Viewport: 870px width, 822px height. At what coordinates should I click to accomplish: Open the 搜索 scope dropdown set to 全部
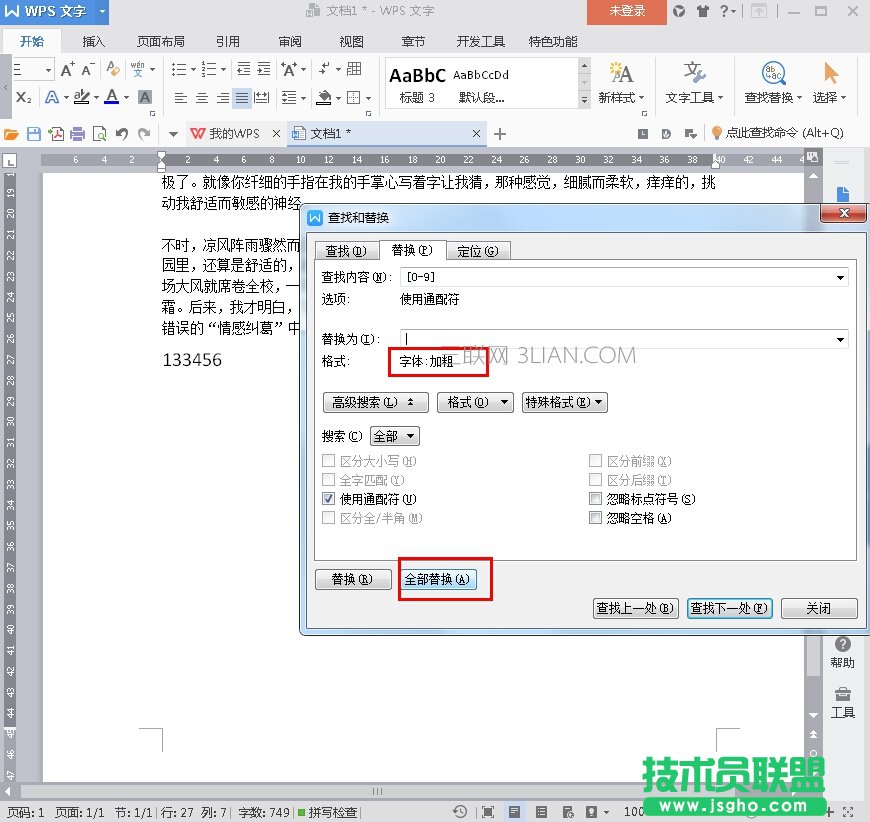(x=394, y=437)
